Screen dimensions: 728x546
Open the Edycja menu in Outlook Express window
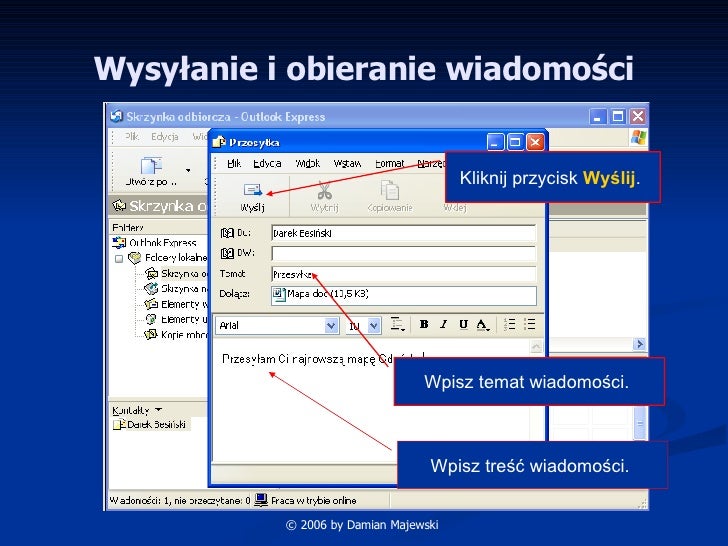click(x=165, y=136)
